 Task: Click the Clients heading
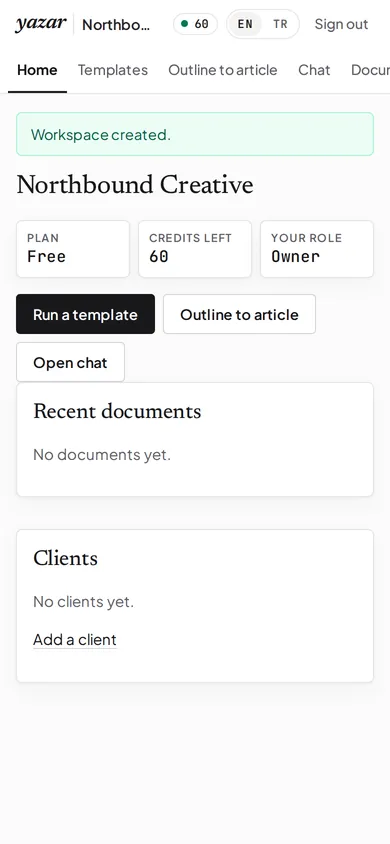66,558
